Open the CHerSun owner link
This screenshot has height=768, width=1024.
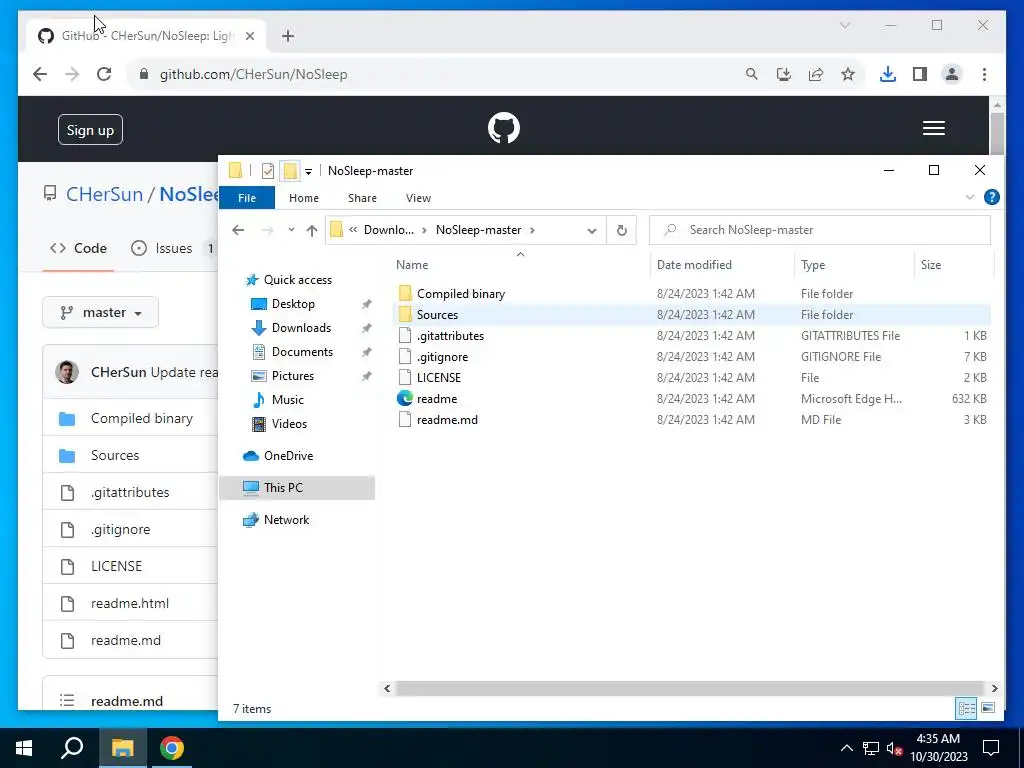(x=104, y=195)
